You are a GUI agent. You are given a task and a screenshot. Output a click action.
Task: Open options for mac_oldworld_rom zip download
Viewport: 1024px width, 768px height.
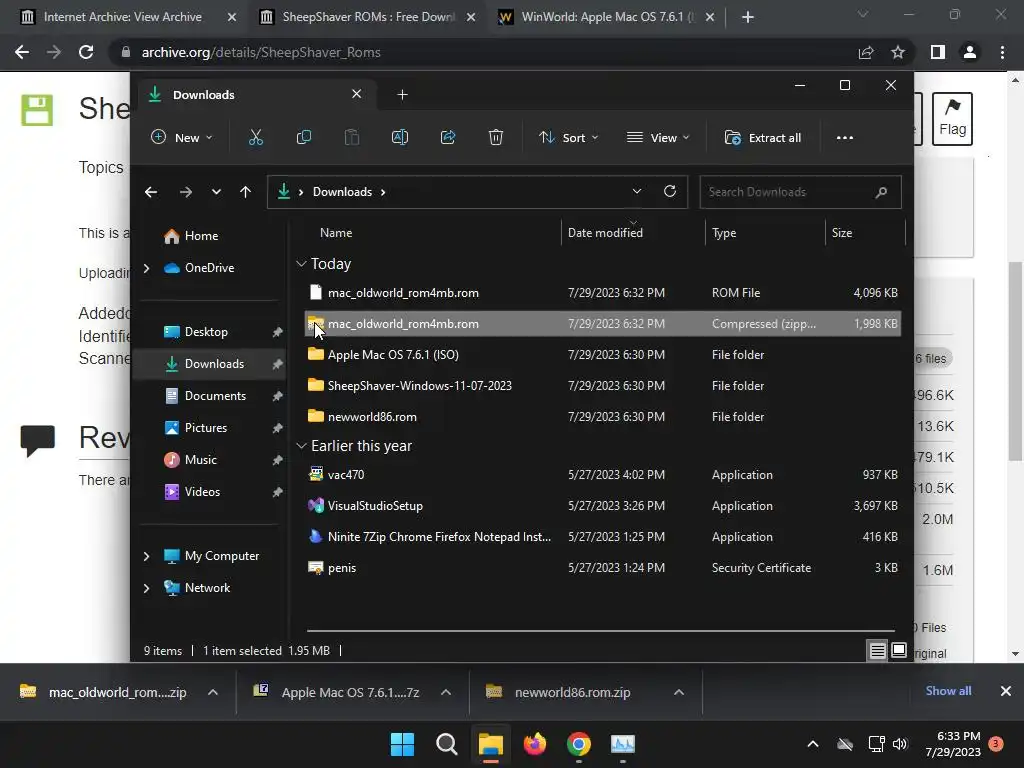pos(213,692)
